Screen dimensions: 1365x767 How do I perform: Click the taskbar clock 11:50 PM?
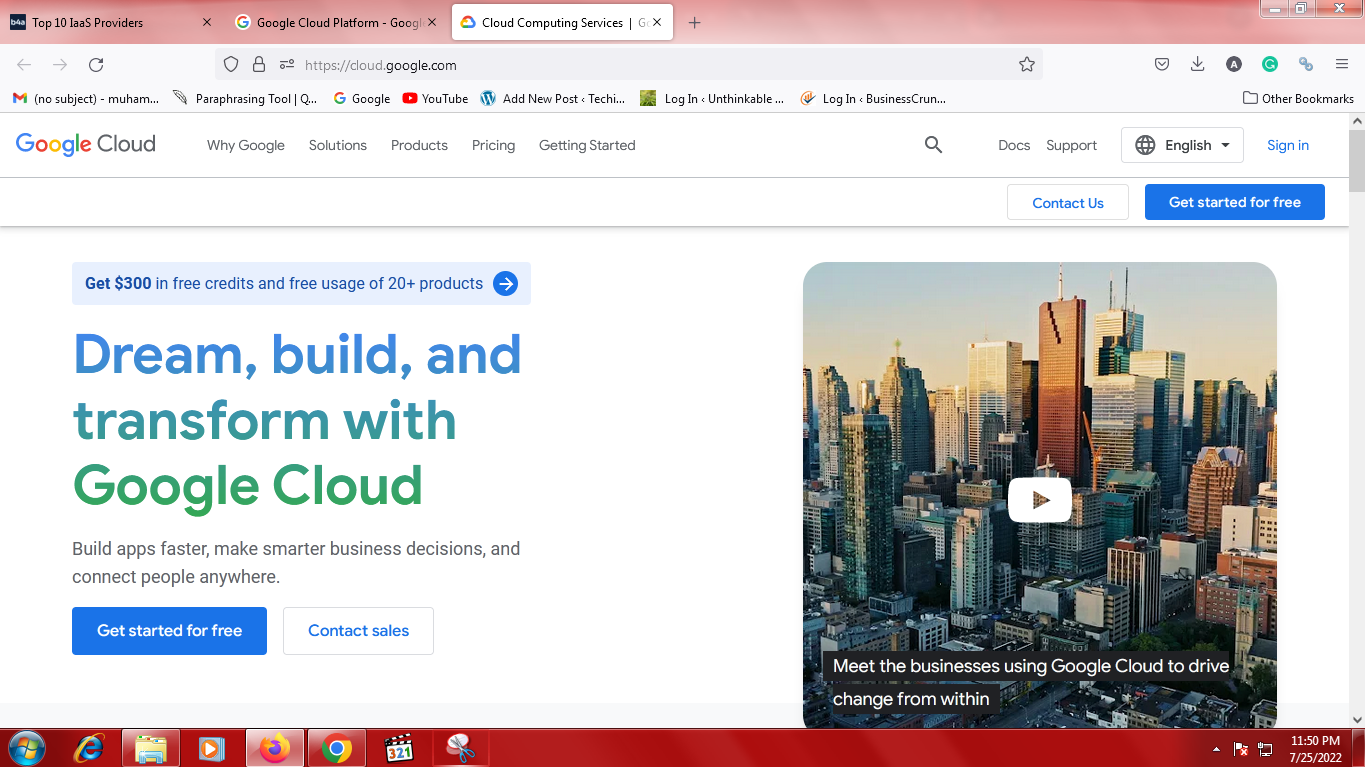point(1315,741)
